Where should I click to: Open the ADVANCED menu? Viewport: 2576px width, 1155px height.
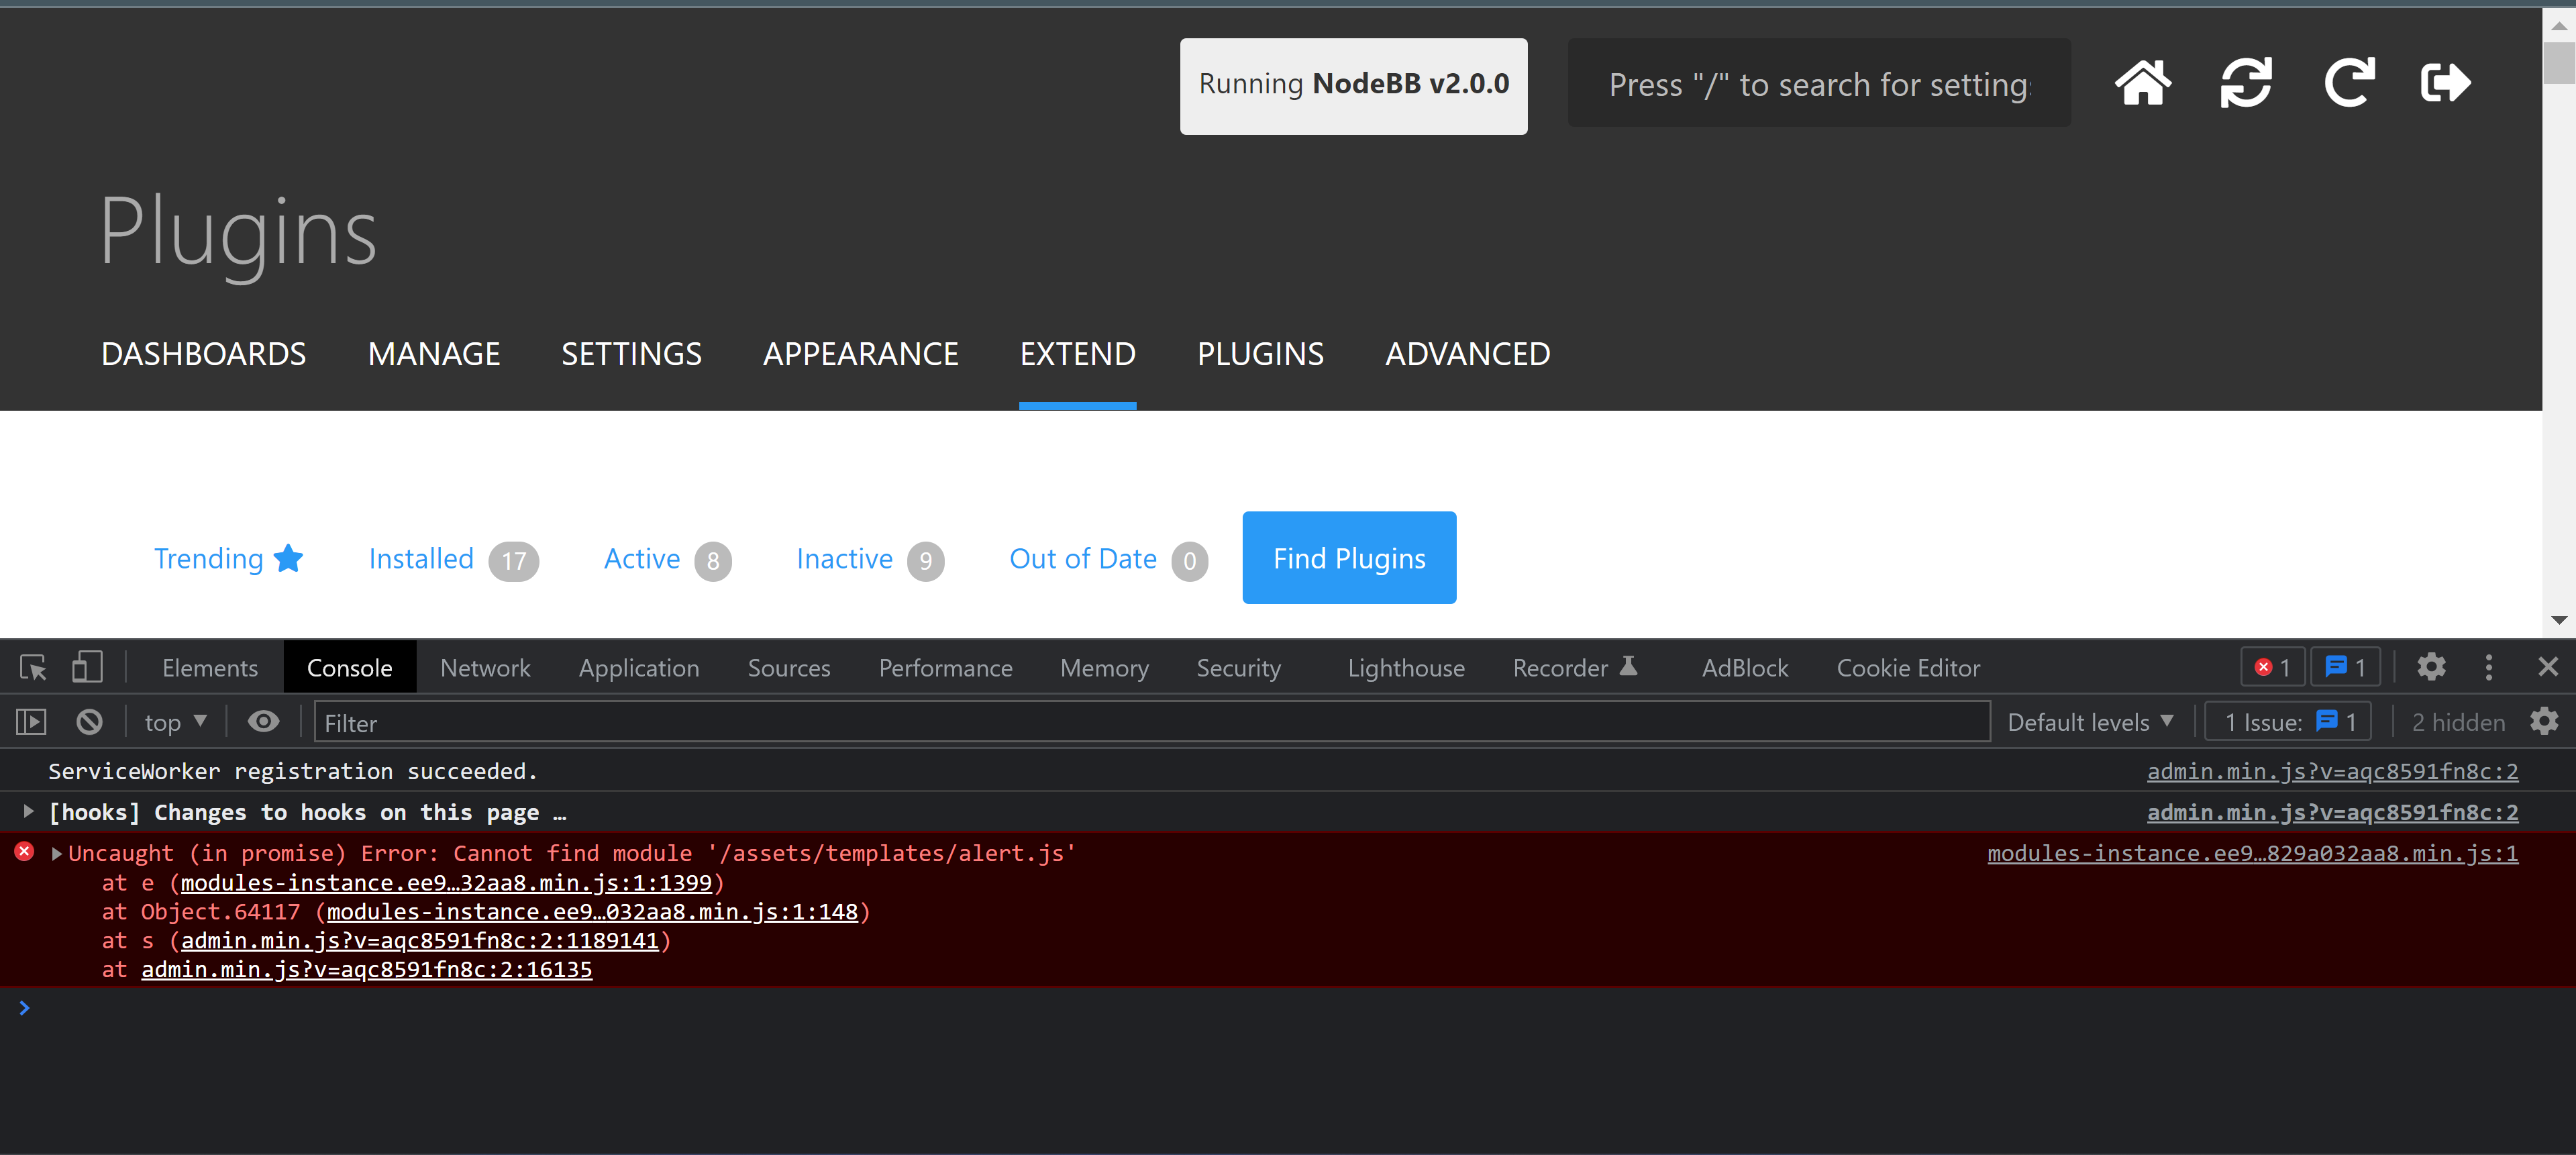(x=1467, y=354)
